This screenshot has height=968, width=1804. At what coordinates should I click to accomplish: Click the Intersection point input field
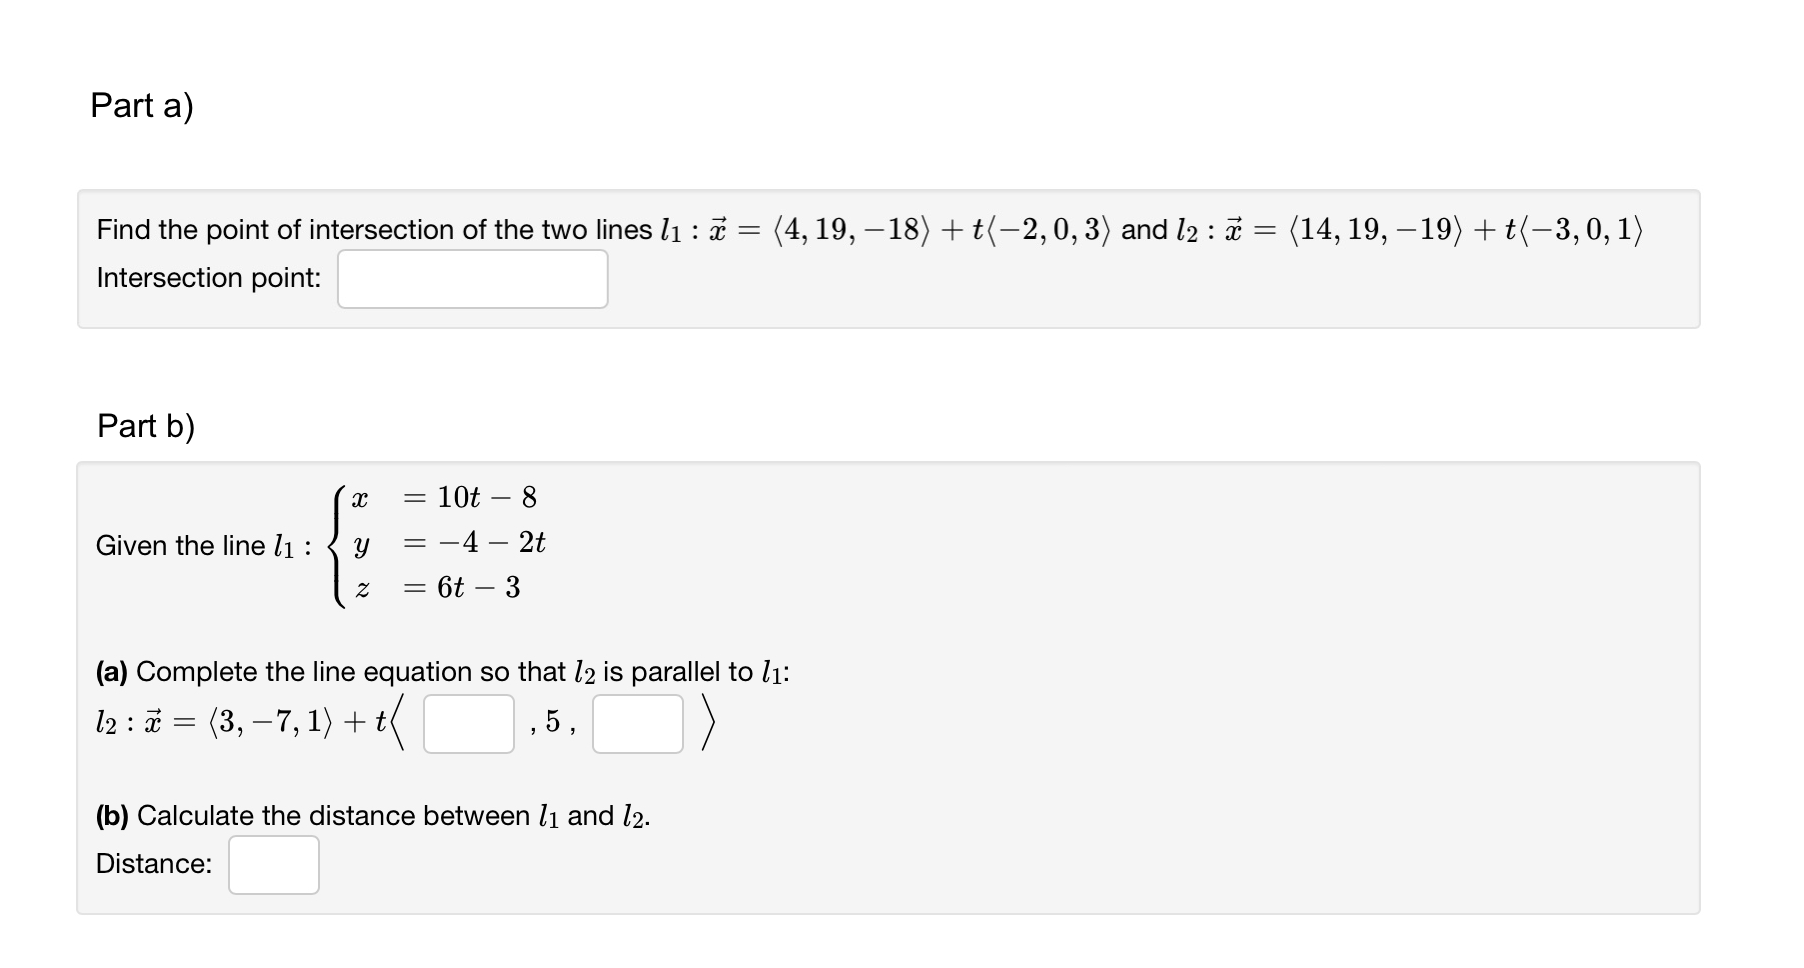(473, 278)
